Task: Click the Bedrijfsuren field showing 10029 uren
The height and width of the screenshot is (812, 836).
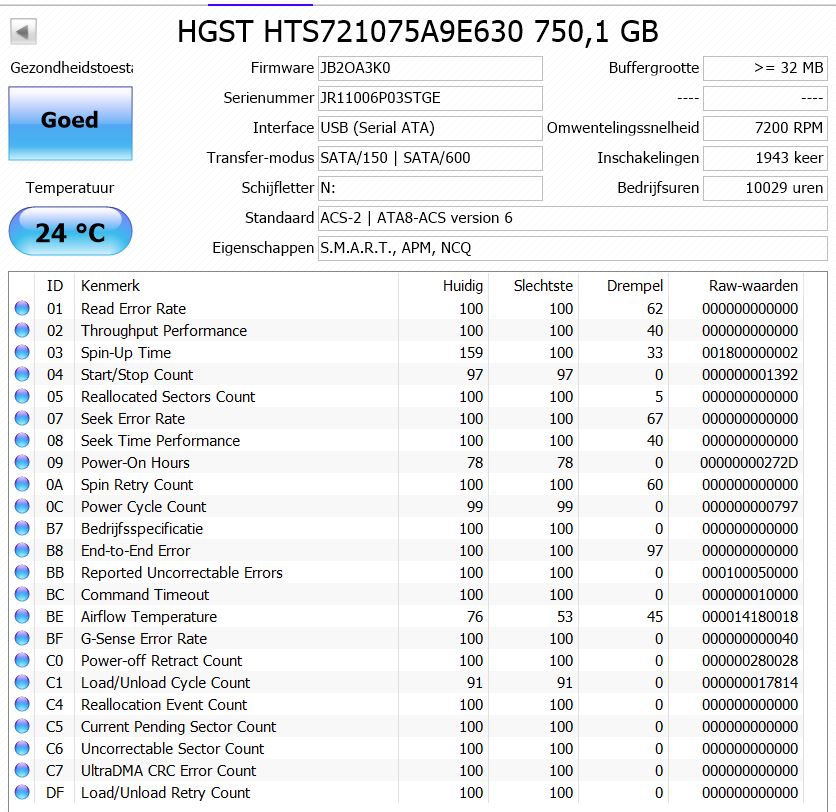Action: point(765,188)
